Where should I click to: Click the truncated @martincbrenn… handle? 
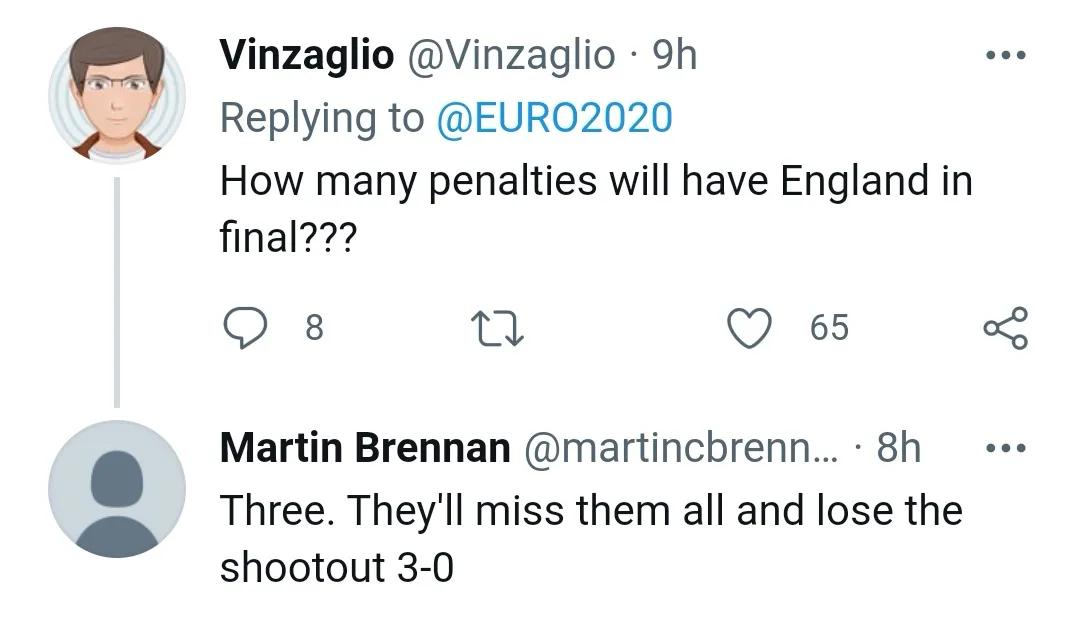coord(684,448)
